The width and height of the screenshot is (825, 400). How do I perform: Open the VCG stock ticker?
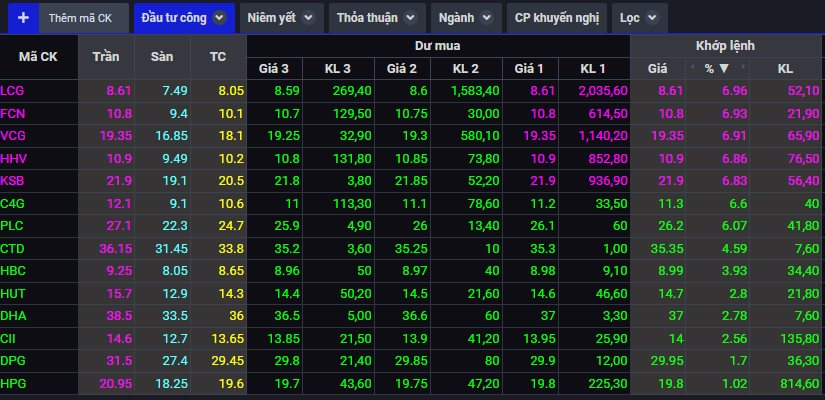(x=13, y=135)
